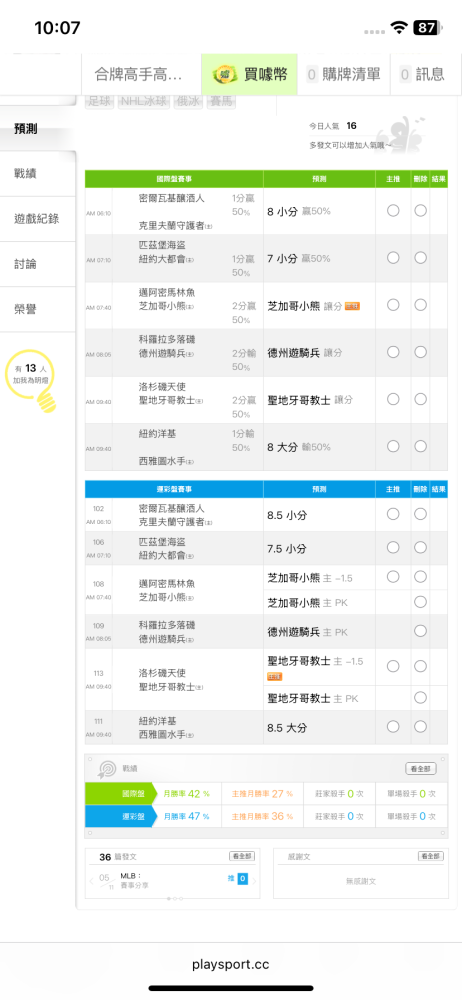Go to the previous post arrow
Screen dimensions: 462x1000
91,881
